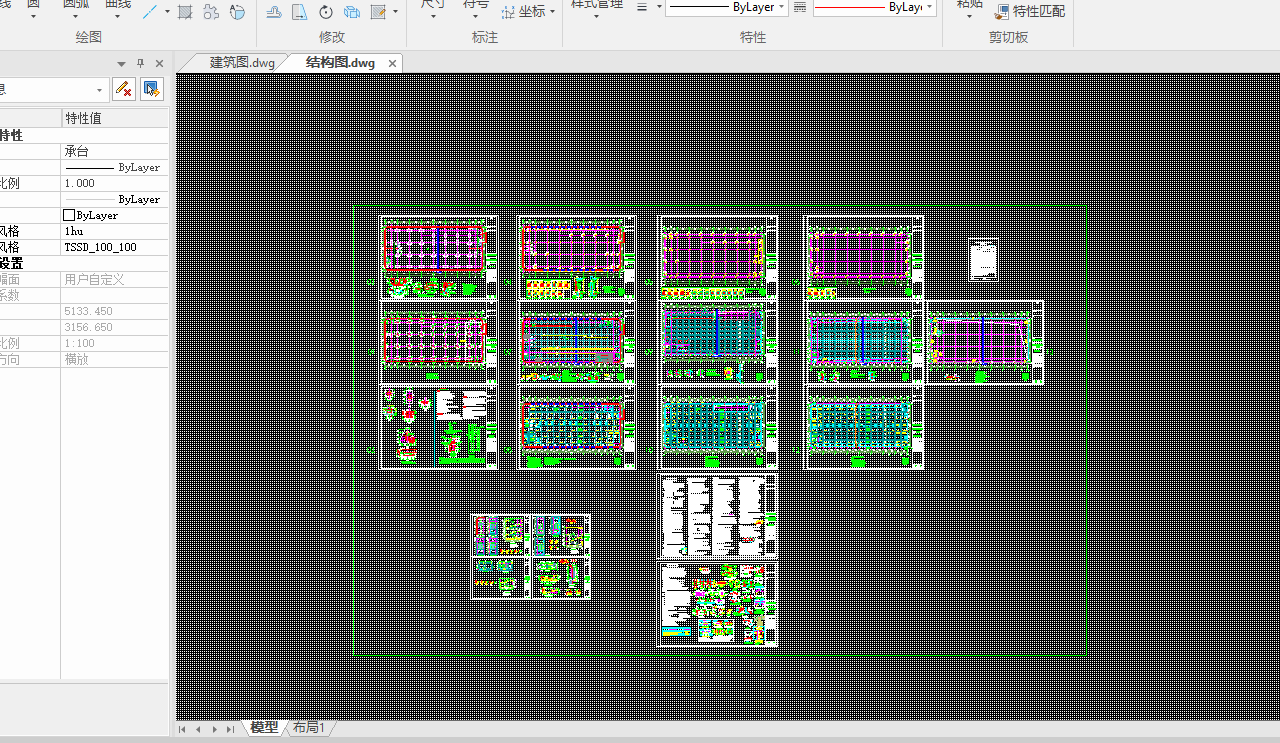Click the quick select icon in properties panel
Viewport: 1280px width, 743px height.
pyautogui.click(x=151, y=89)
